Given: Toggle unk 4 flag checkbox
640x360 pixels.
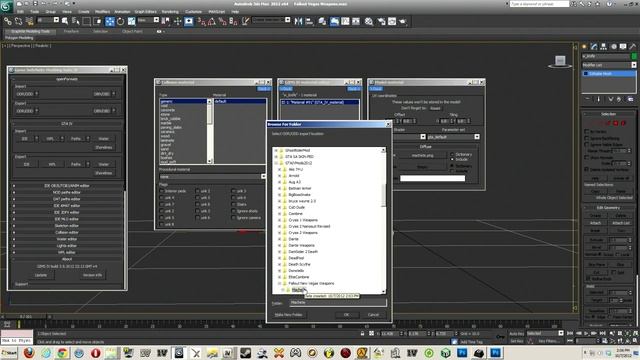Looking at the screenshot, I should point(162,198).
